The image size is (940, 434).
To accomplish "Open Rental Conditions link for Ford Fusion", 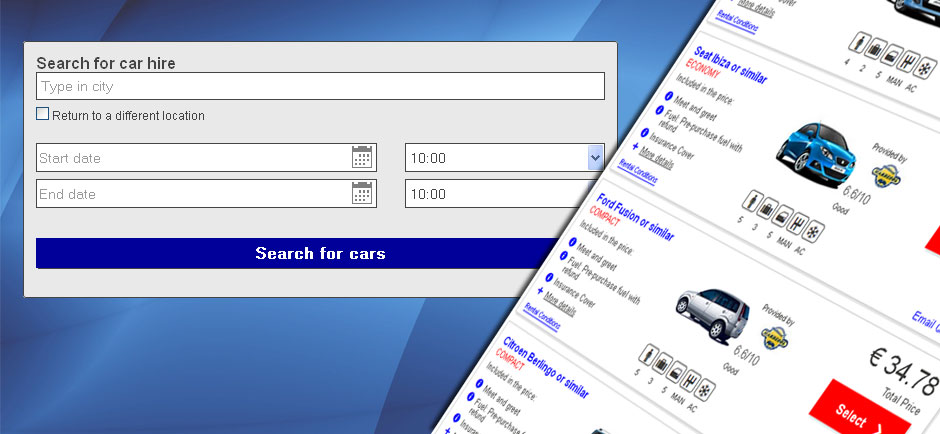I will (542, 316).
